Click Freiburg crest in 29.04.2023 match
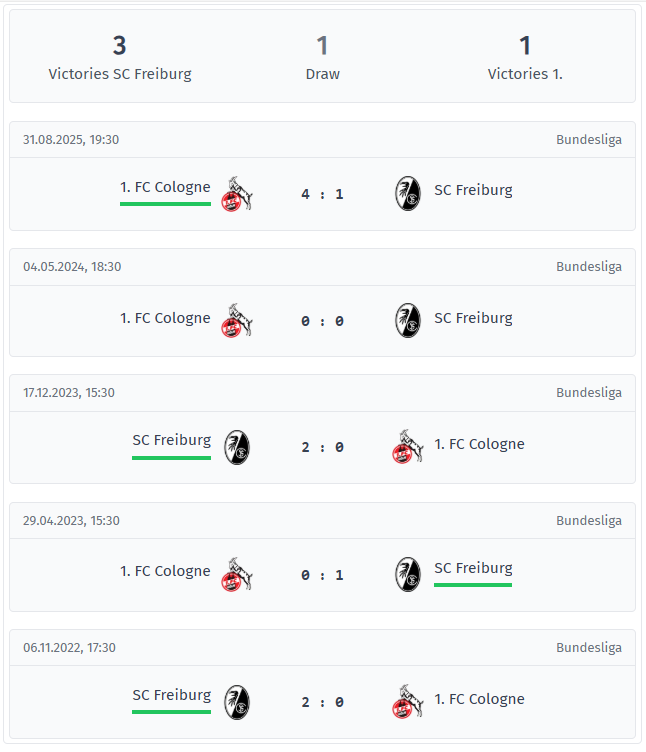Screen dimensions: 646x752 click(408, 573)
